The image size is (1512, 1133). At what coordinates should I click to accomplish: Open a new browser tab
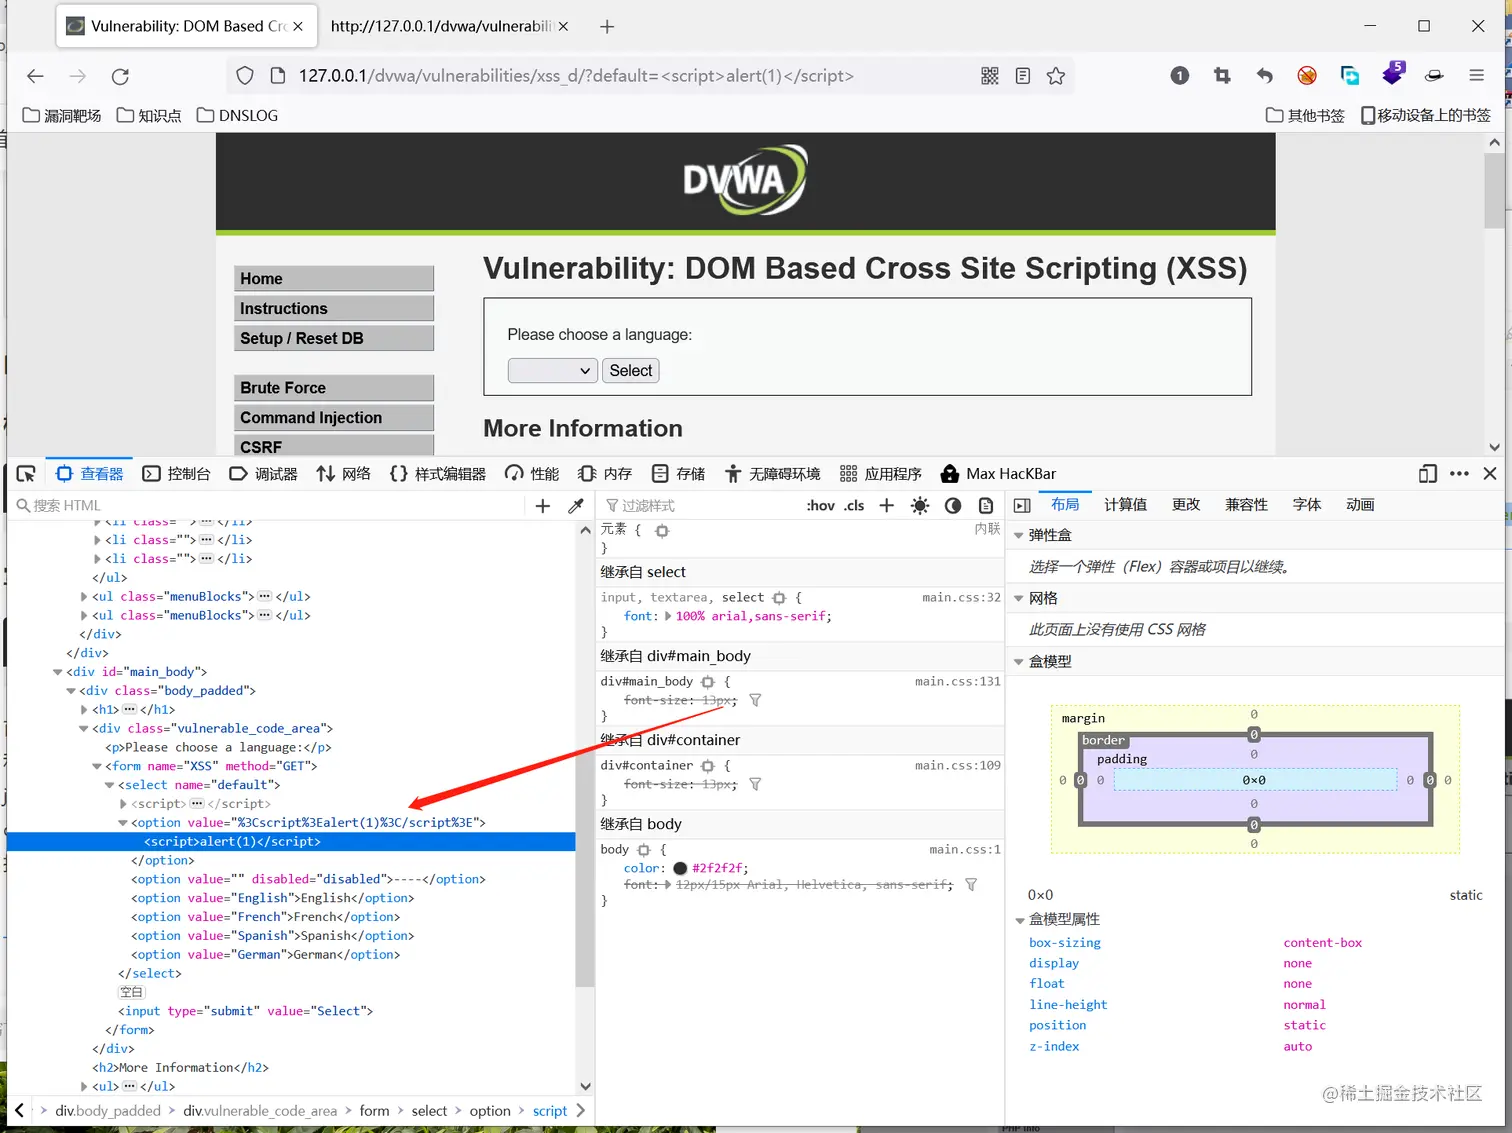pos(607,27)
